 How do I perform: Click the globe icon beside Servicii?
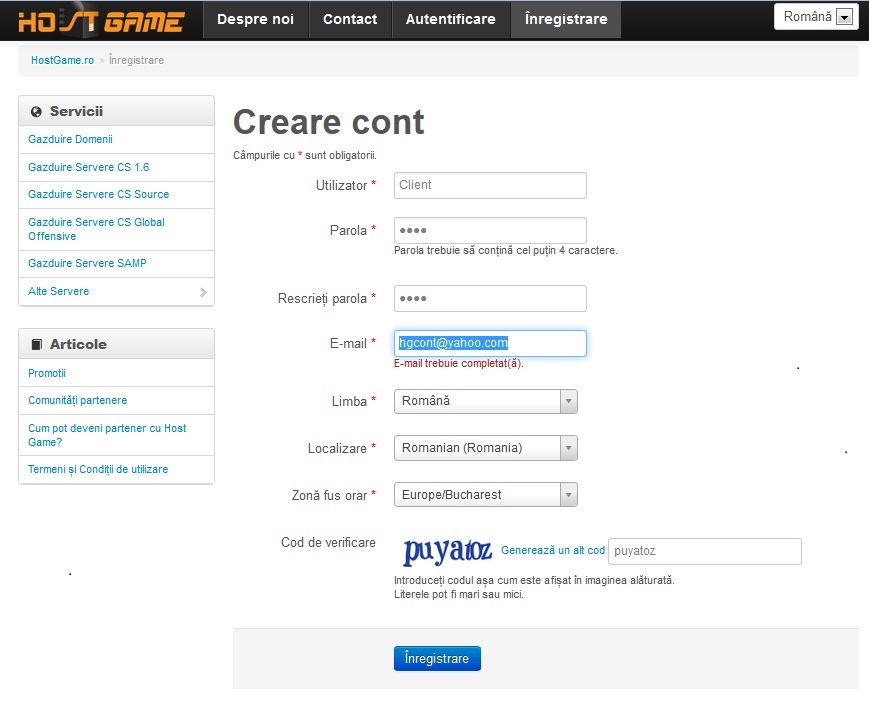[37, 111]
